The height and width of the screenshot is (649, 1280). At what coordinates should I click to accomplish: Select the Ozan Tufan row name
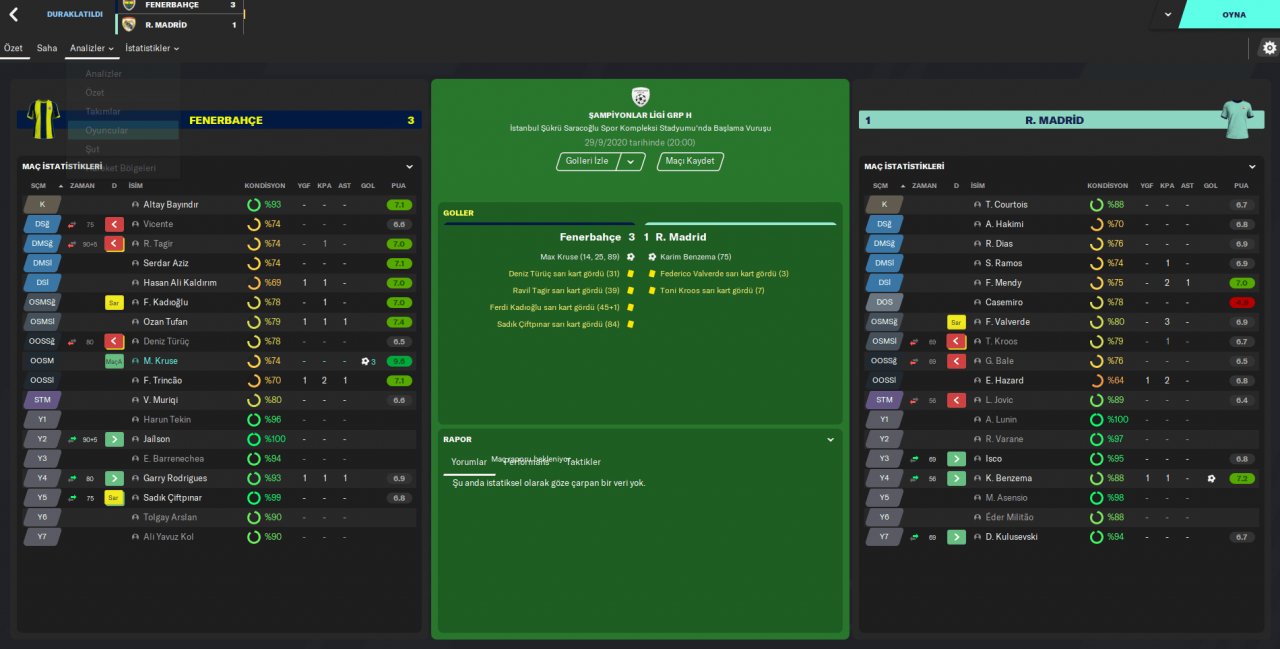[165, 322]
